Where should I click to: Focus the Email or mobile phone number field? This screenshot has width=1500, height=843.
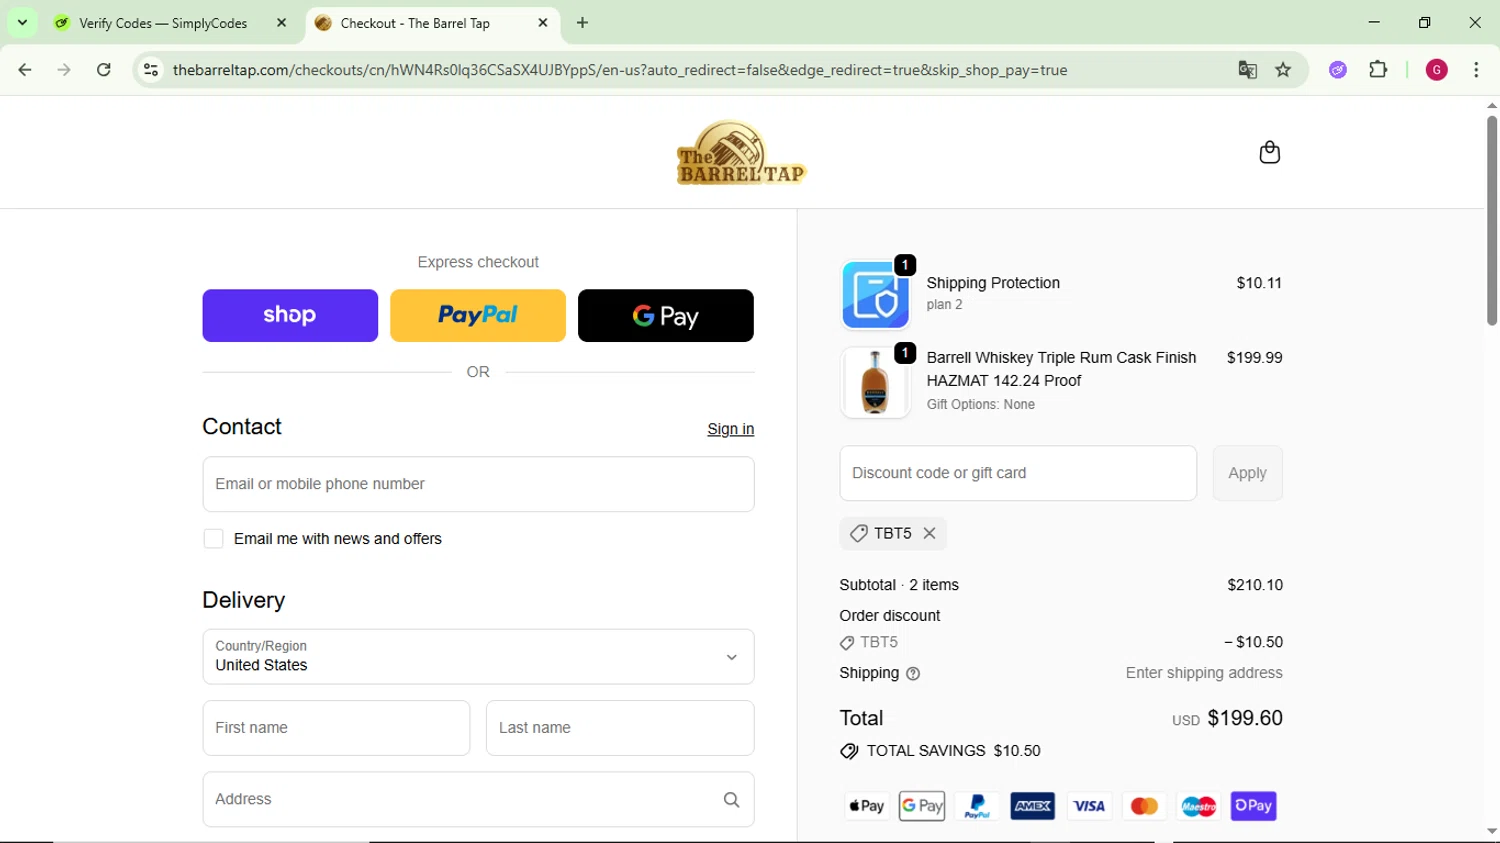point(478,484)
